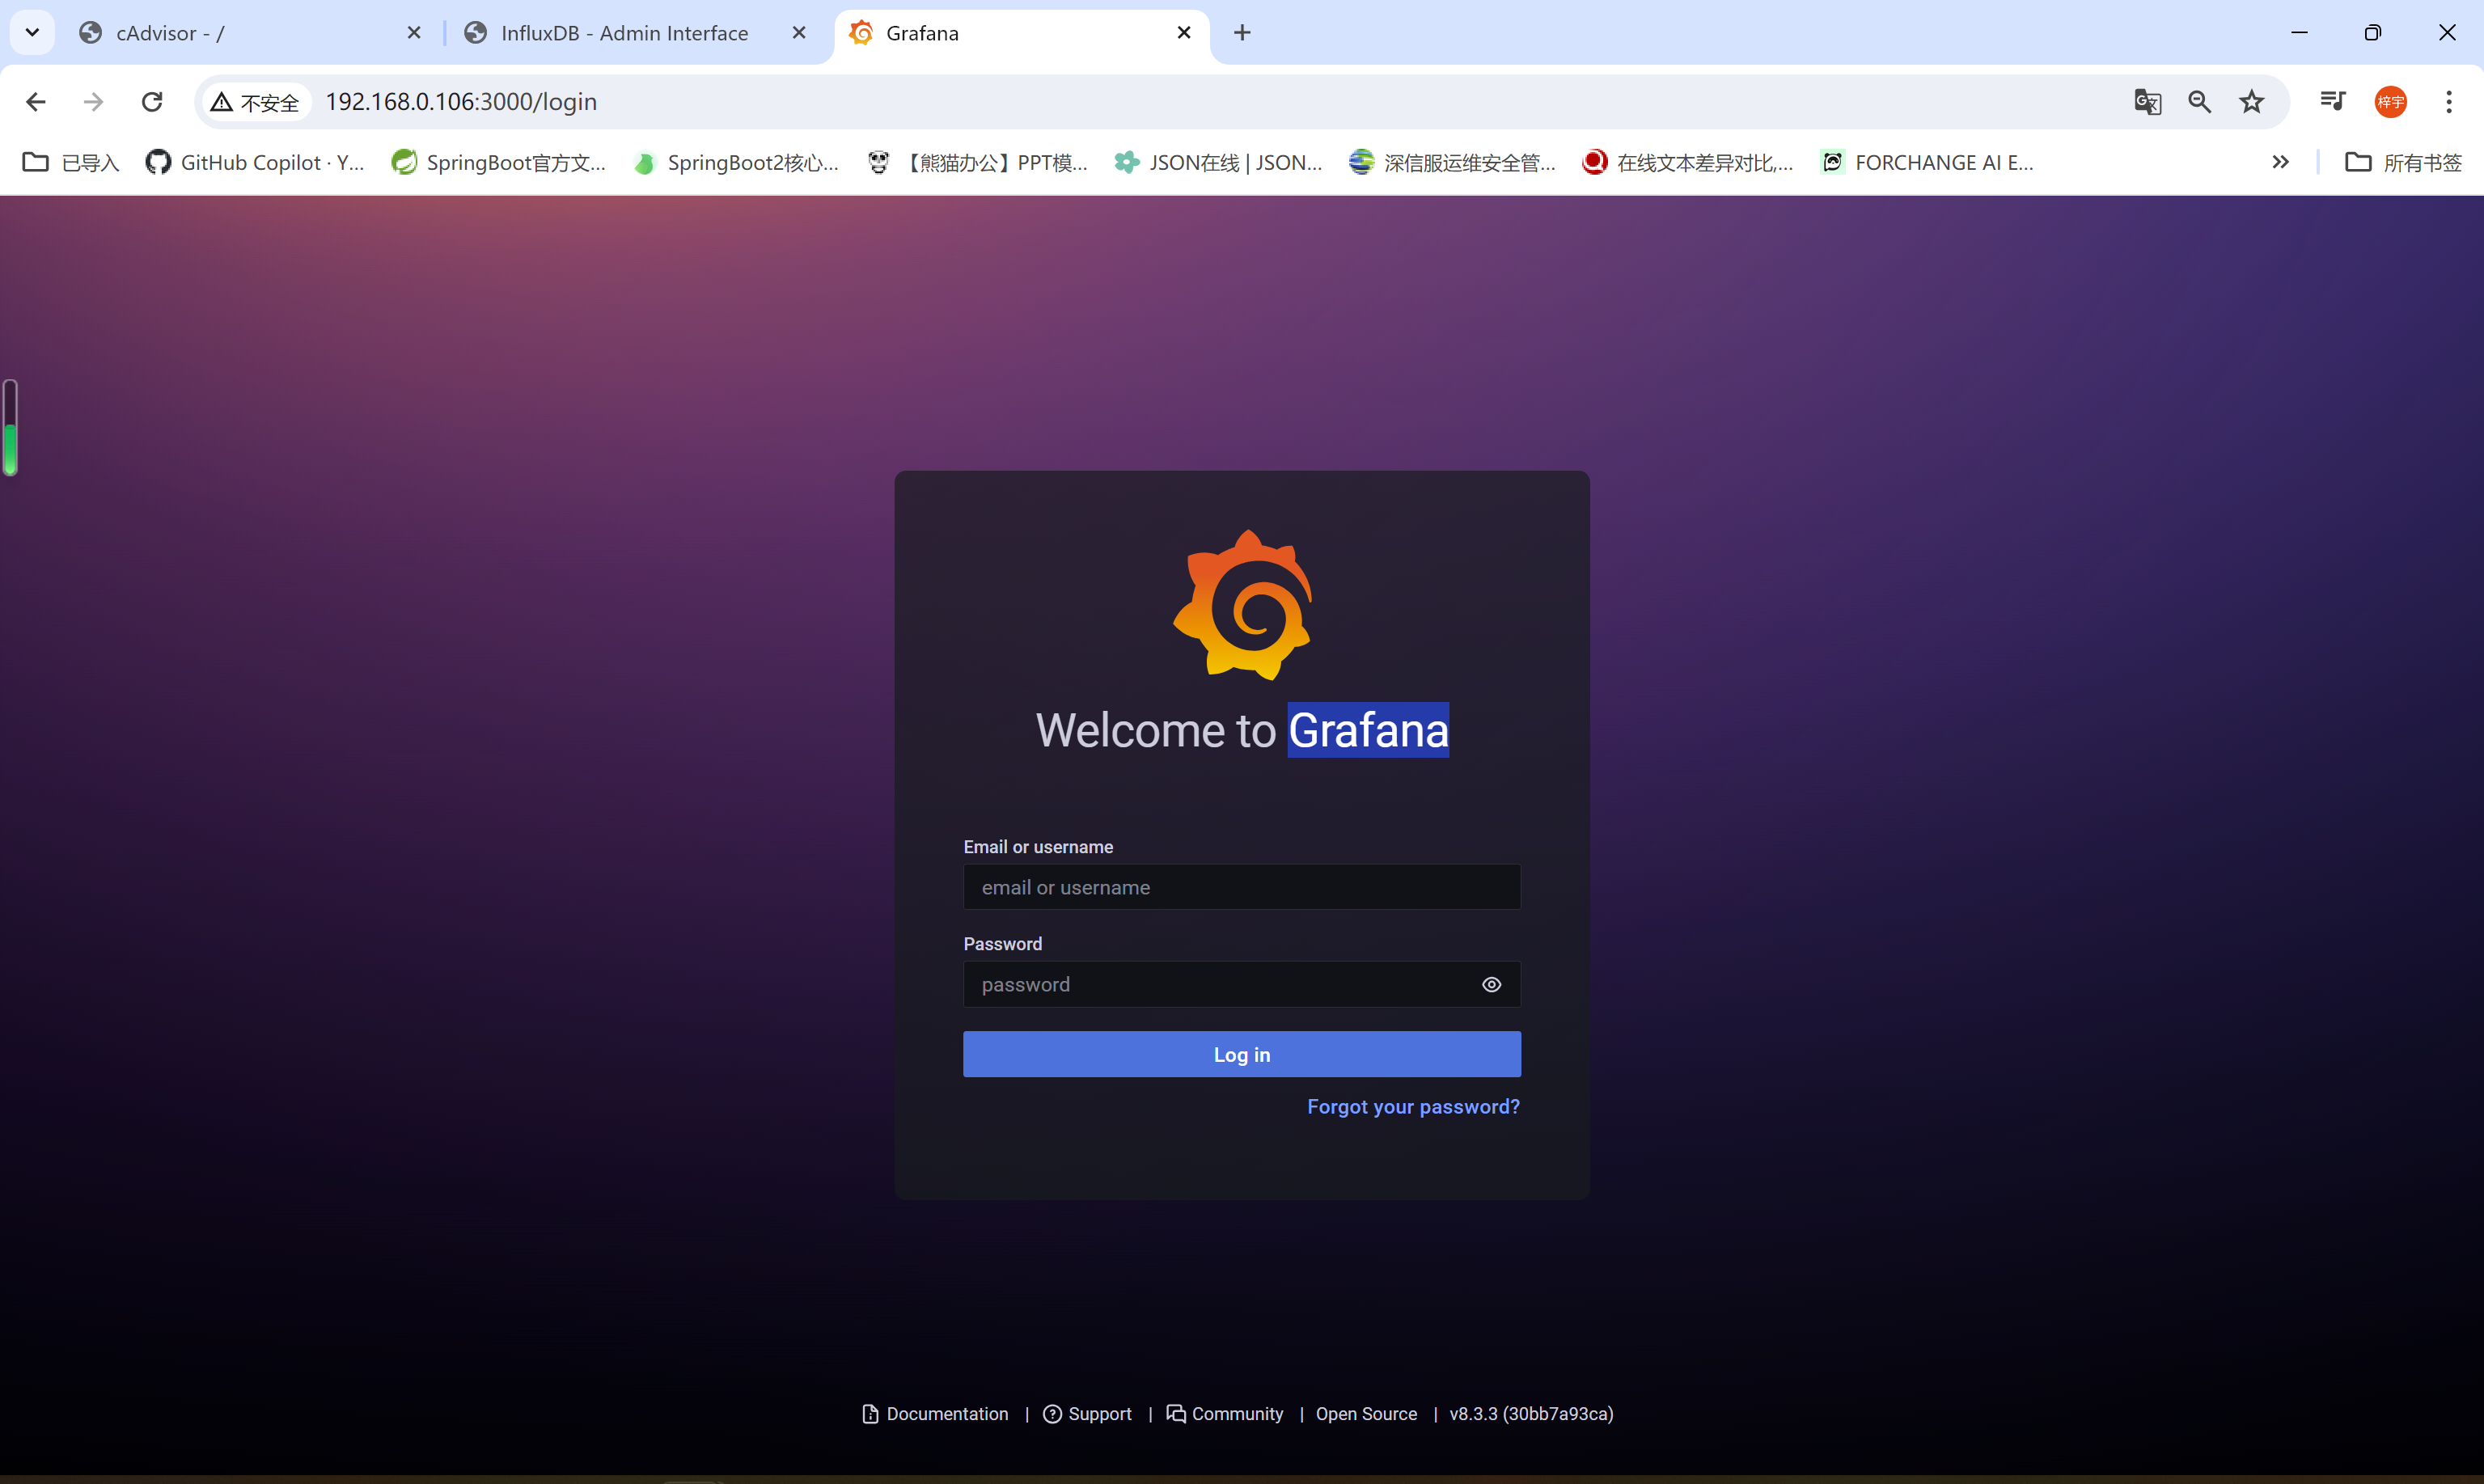Go forward with the forward arrow

point(93,102)
